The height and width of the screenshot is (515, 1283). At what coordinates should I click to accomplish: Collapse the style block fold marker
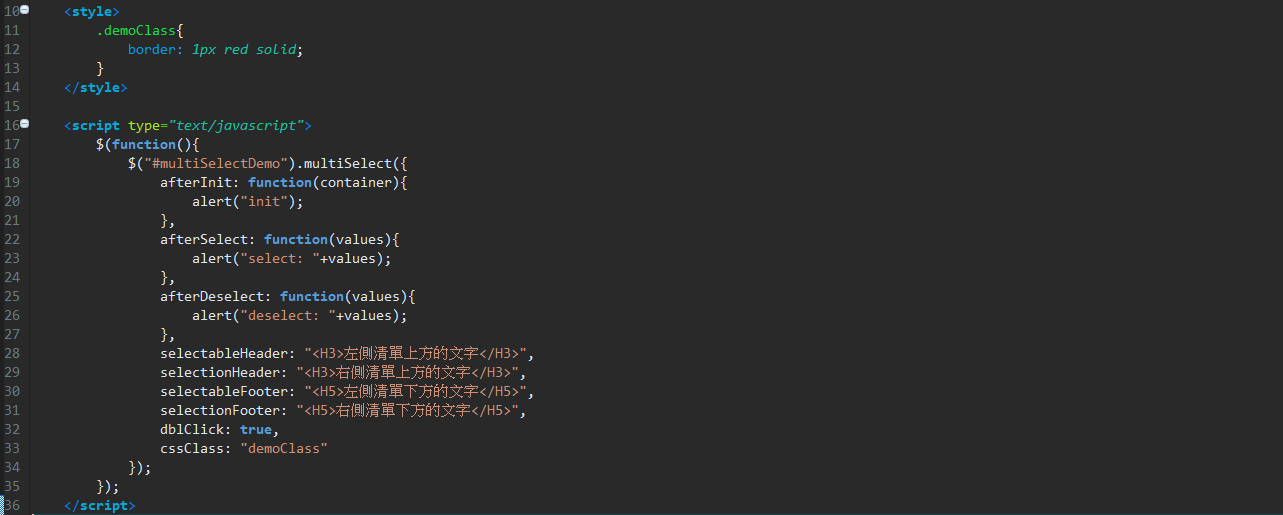click(25, 9)
